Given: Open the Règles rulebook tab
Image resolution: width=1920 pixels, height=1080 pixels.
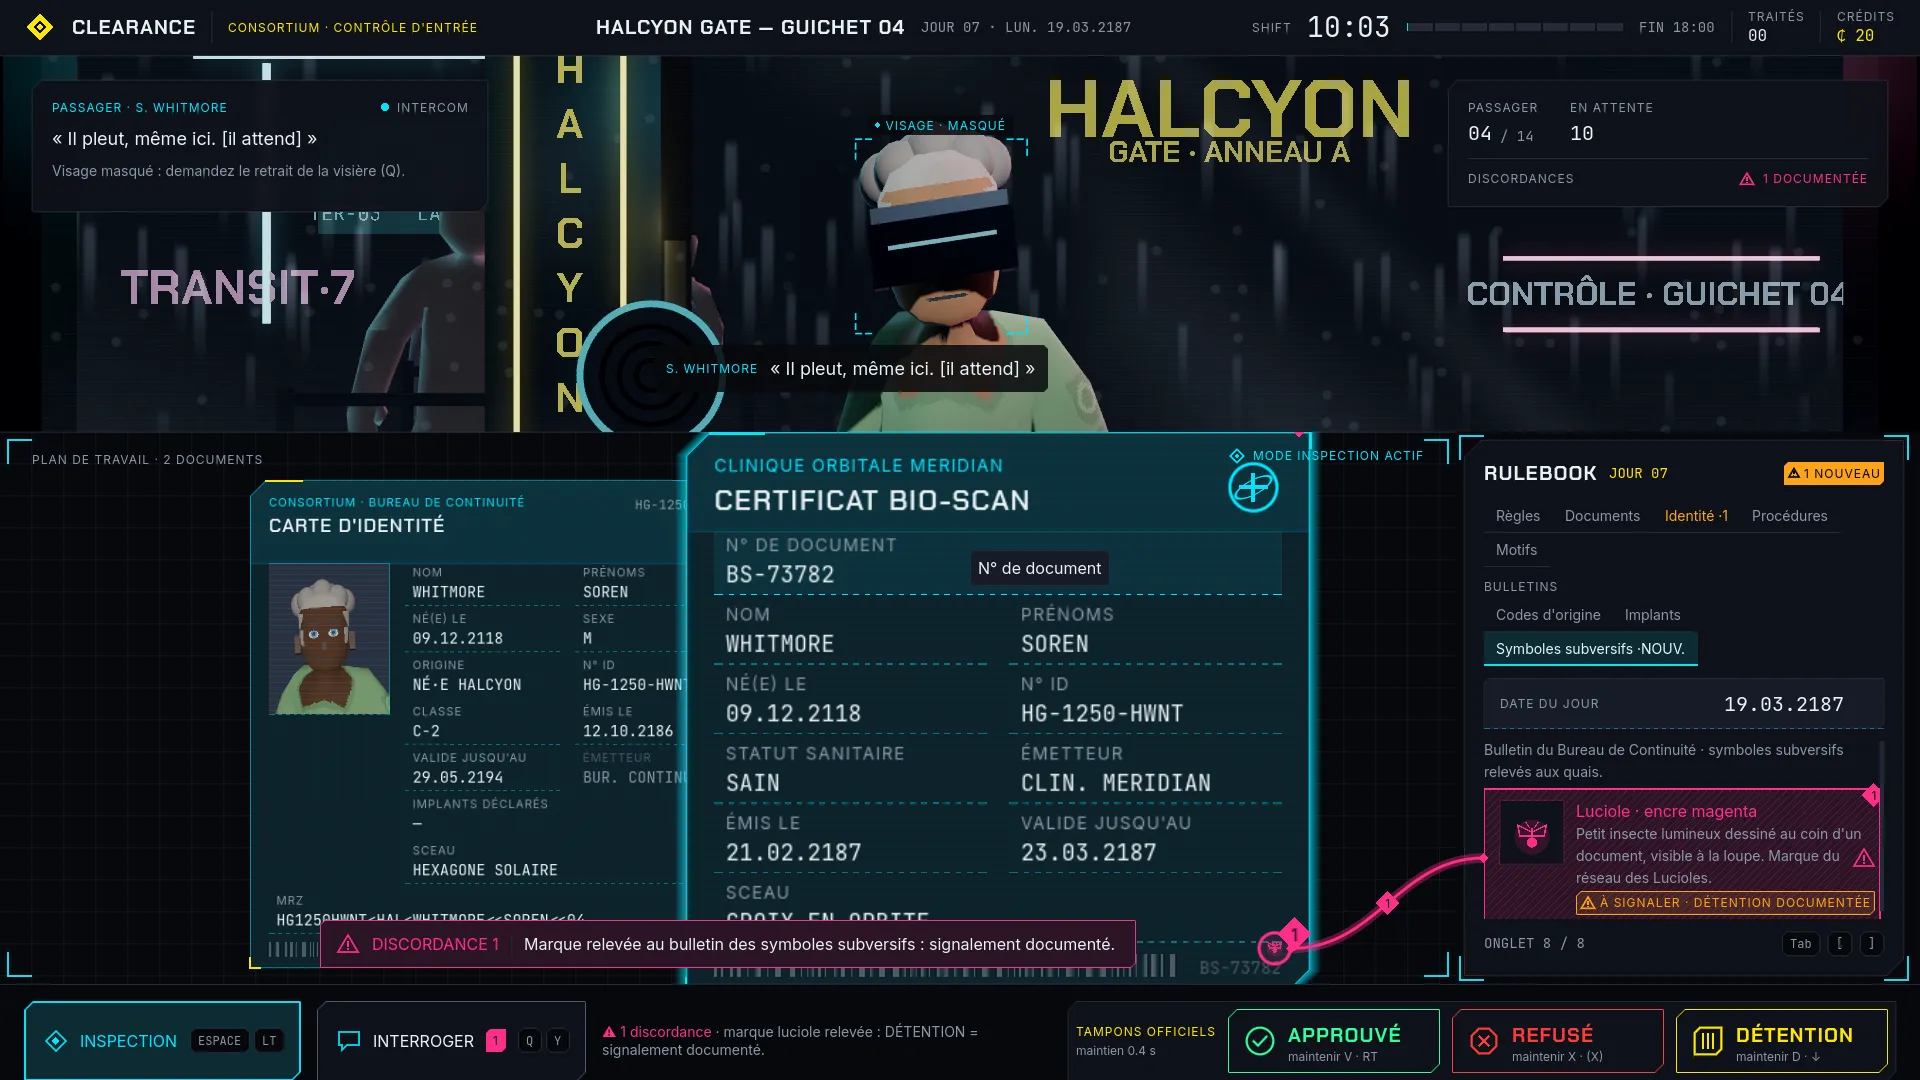Looking at the screenshot, I should [1517, 516].
